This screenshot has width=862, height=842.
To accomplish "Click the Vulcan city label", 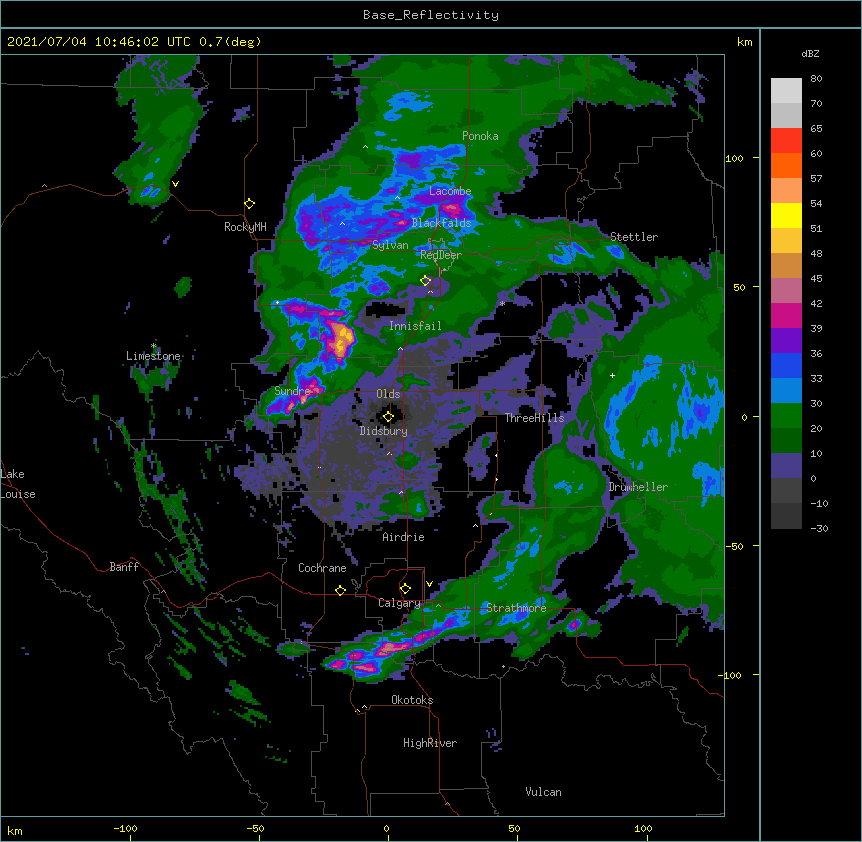I will pos(543,792).
